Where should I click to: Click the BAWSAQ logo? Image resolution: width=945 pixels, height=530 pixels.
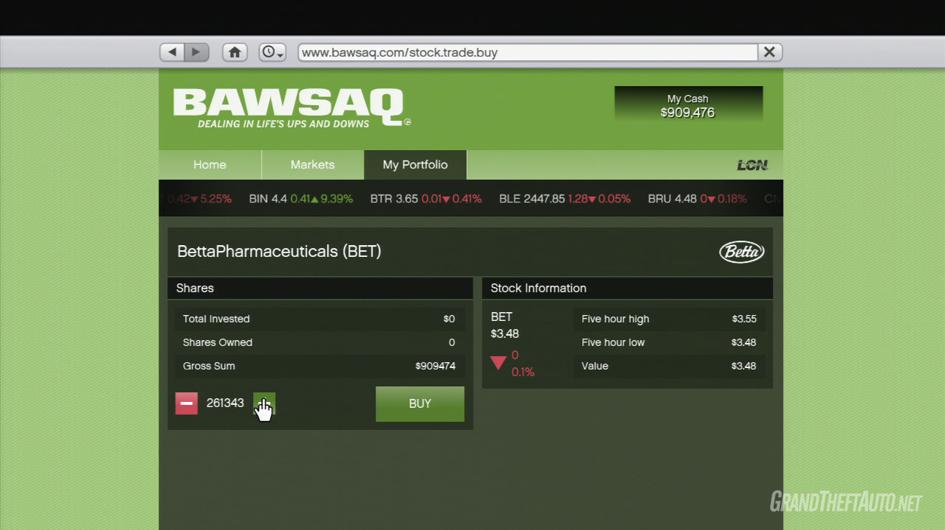[292, 109]
